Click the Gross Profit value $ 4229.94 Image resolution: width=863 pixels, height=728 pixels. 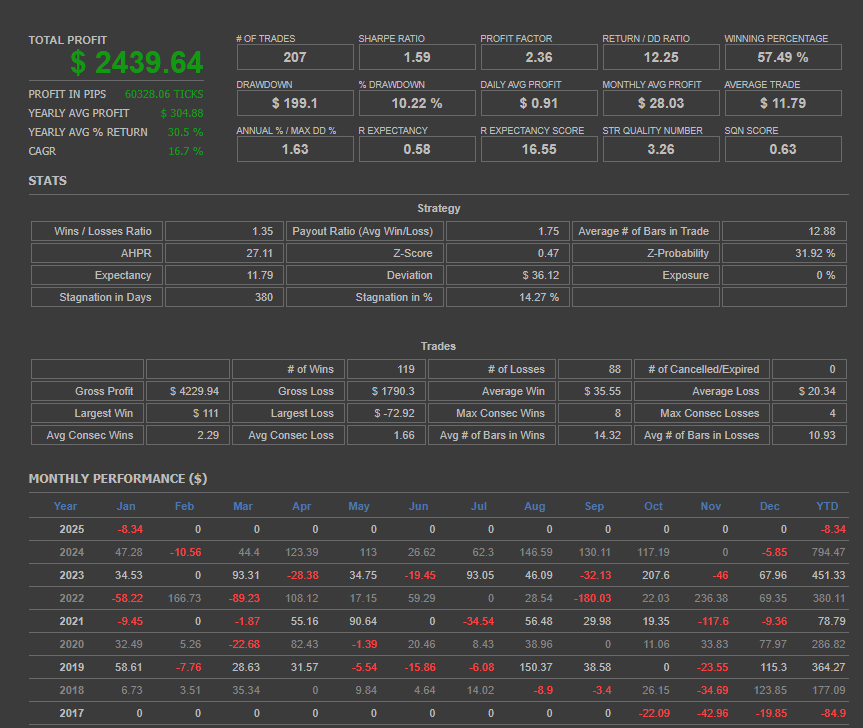pyautogui.click(x=194, y=391)
